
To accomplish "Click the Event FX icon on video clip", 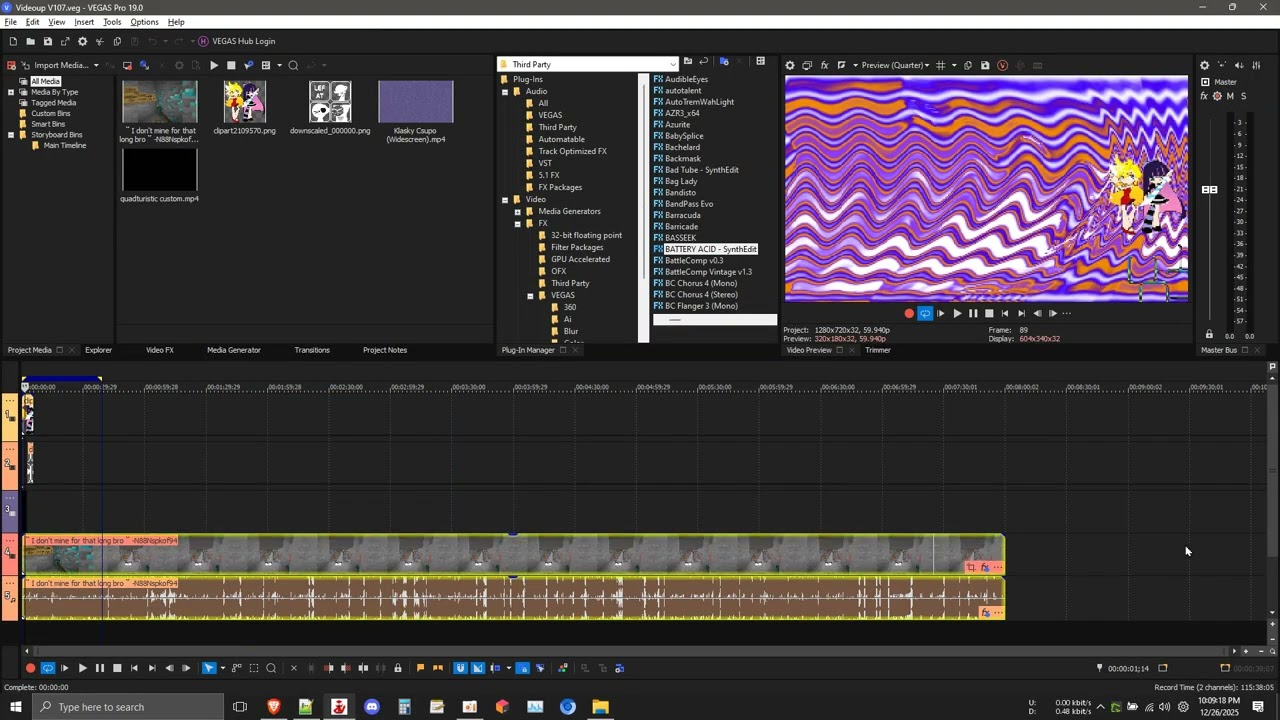I will coord(985,567).
